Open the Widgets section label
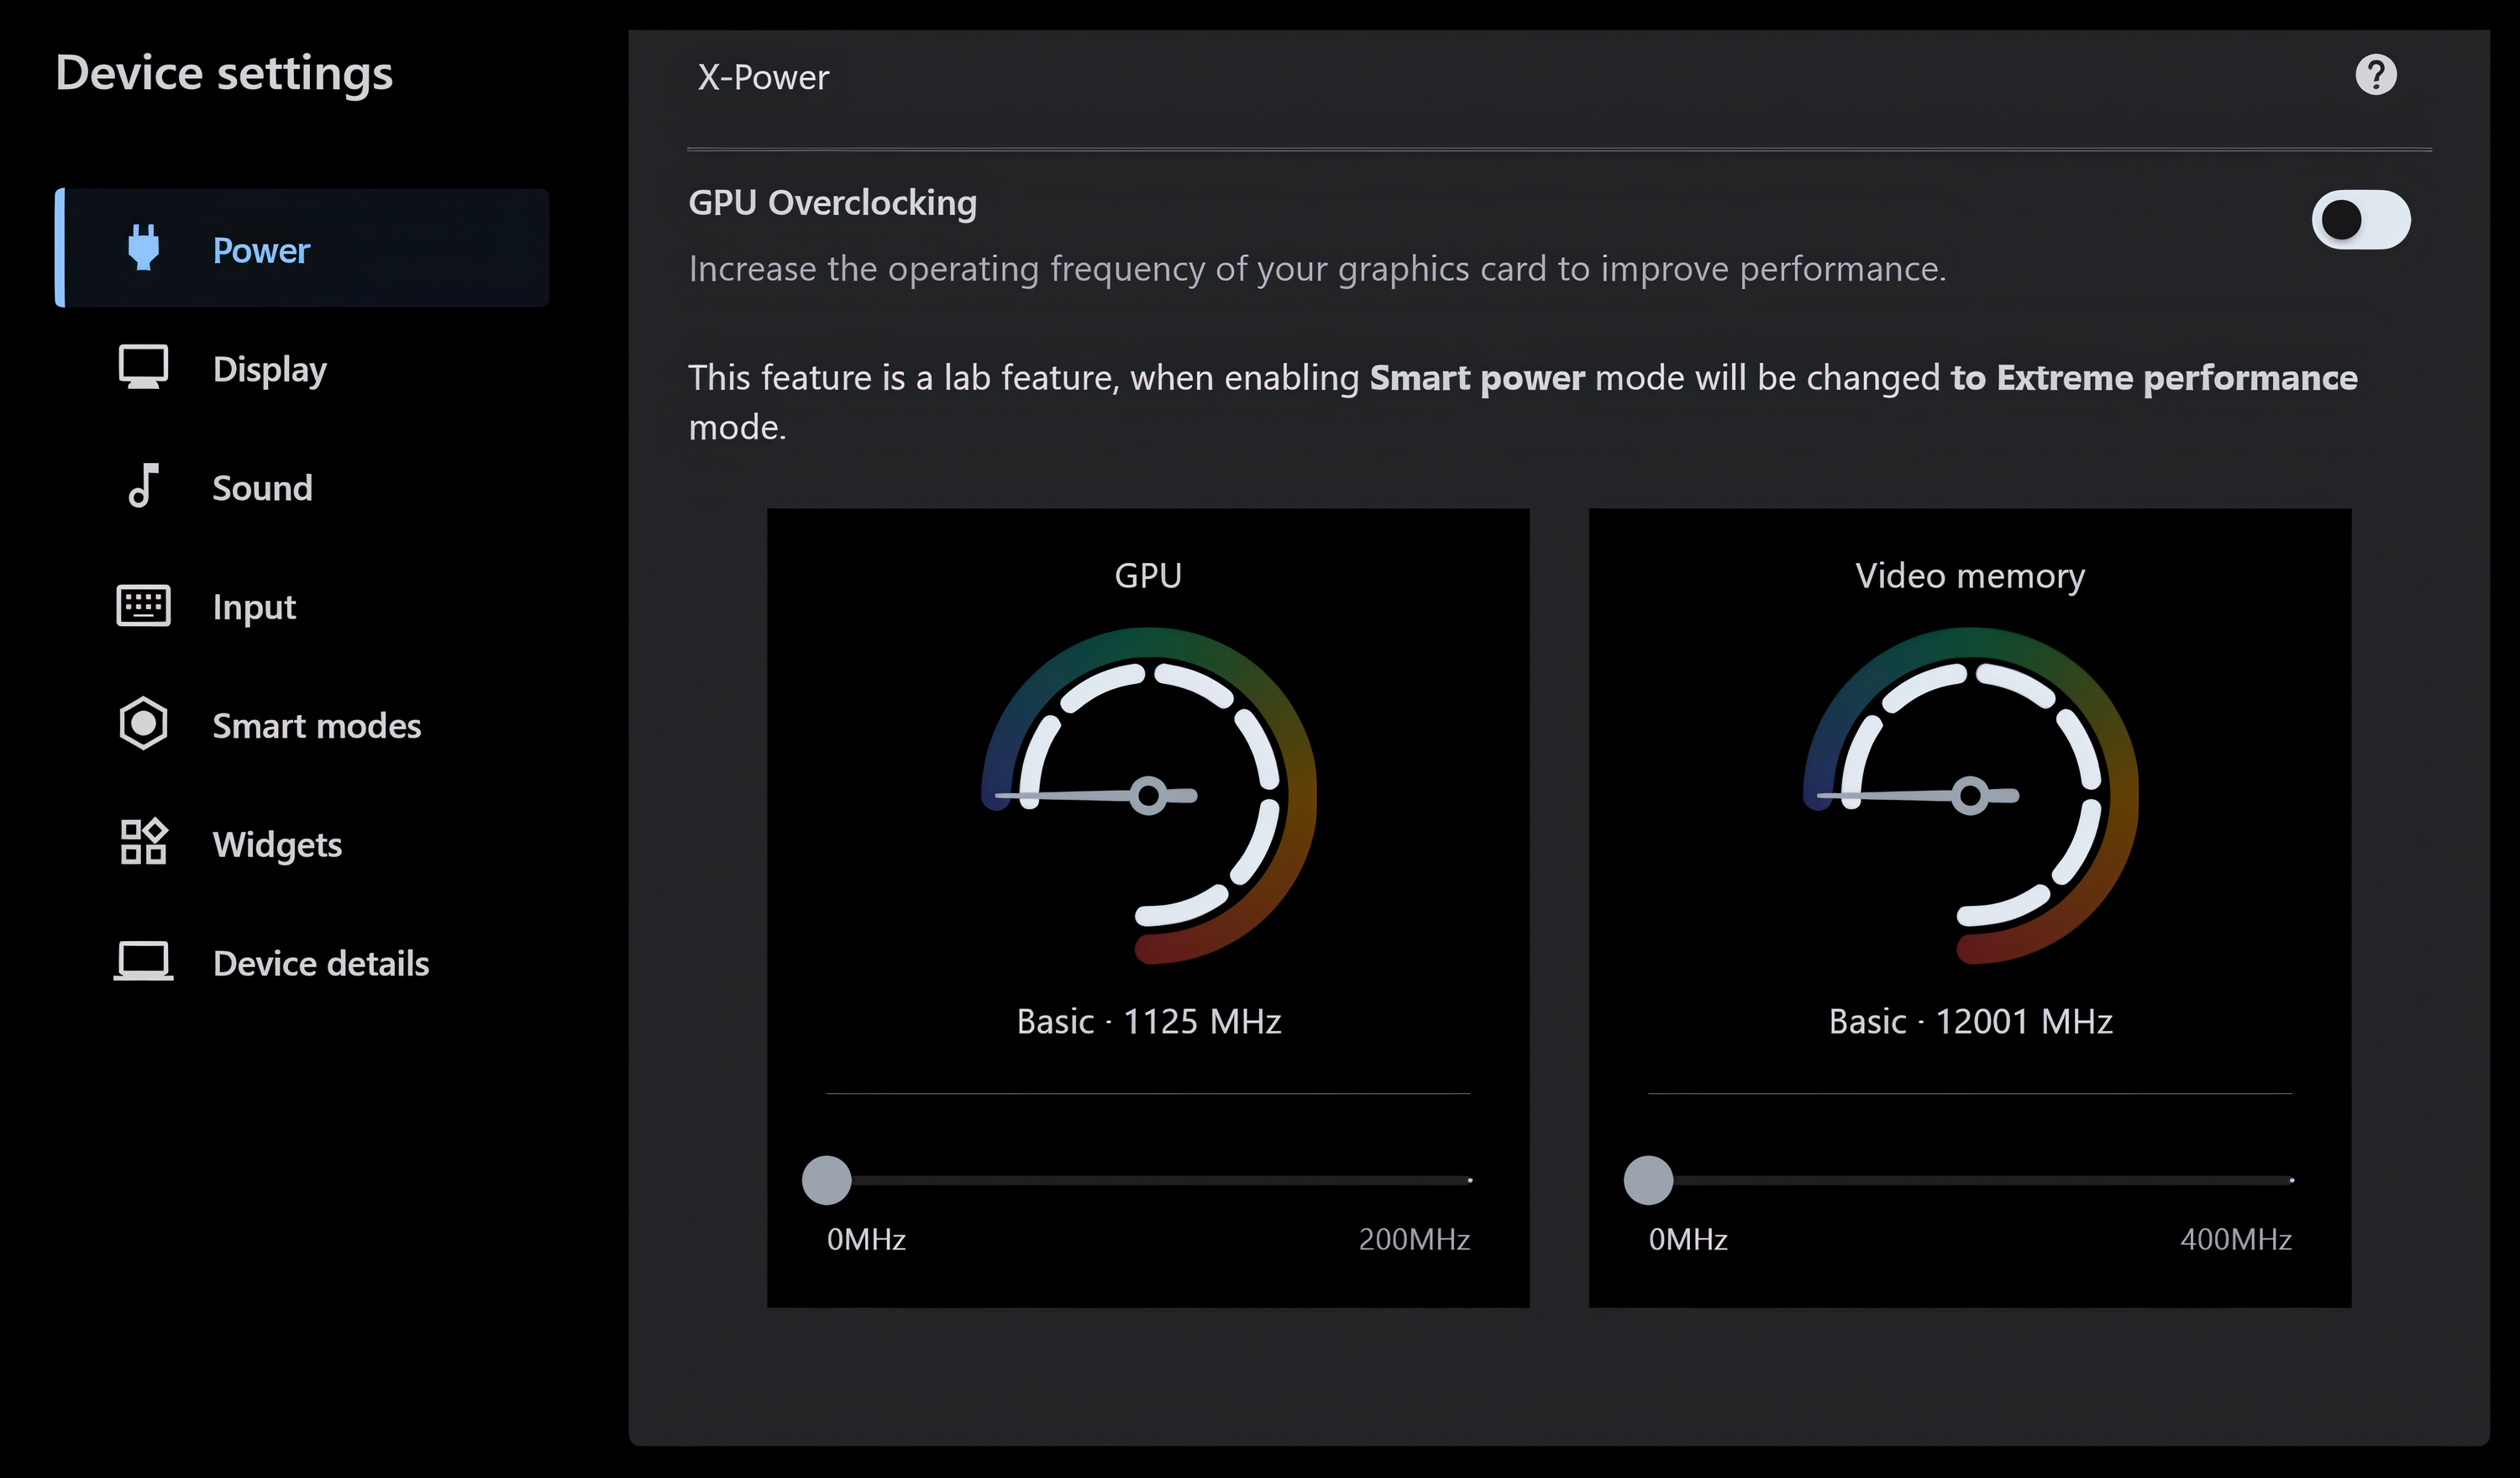Image resolution: width=2520 pixels, height=1478 pixels. point(277,845)
